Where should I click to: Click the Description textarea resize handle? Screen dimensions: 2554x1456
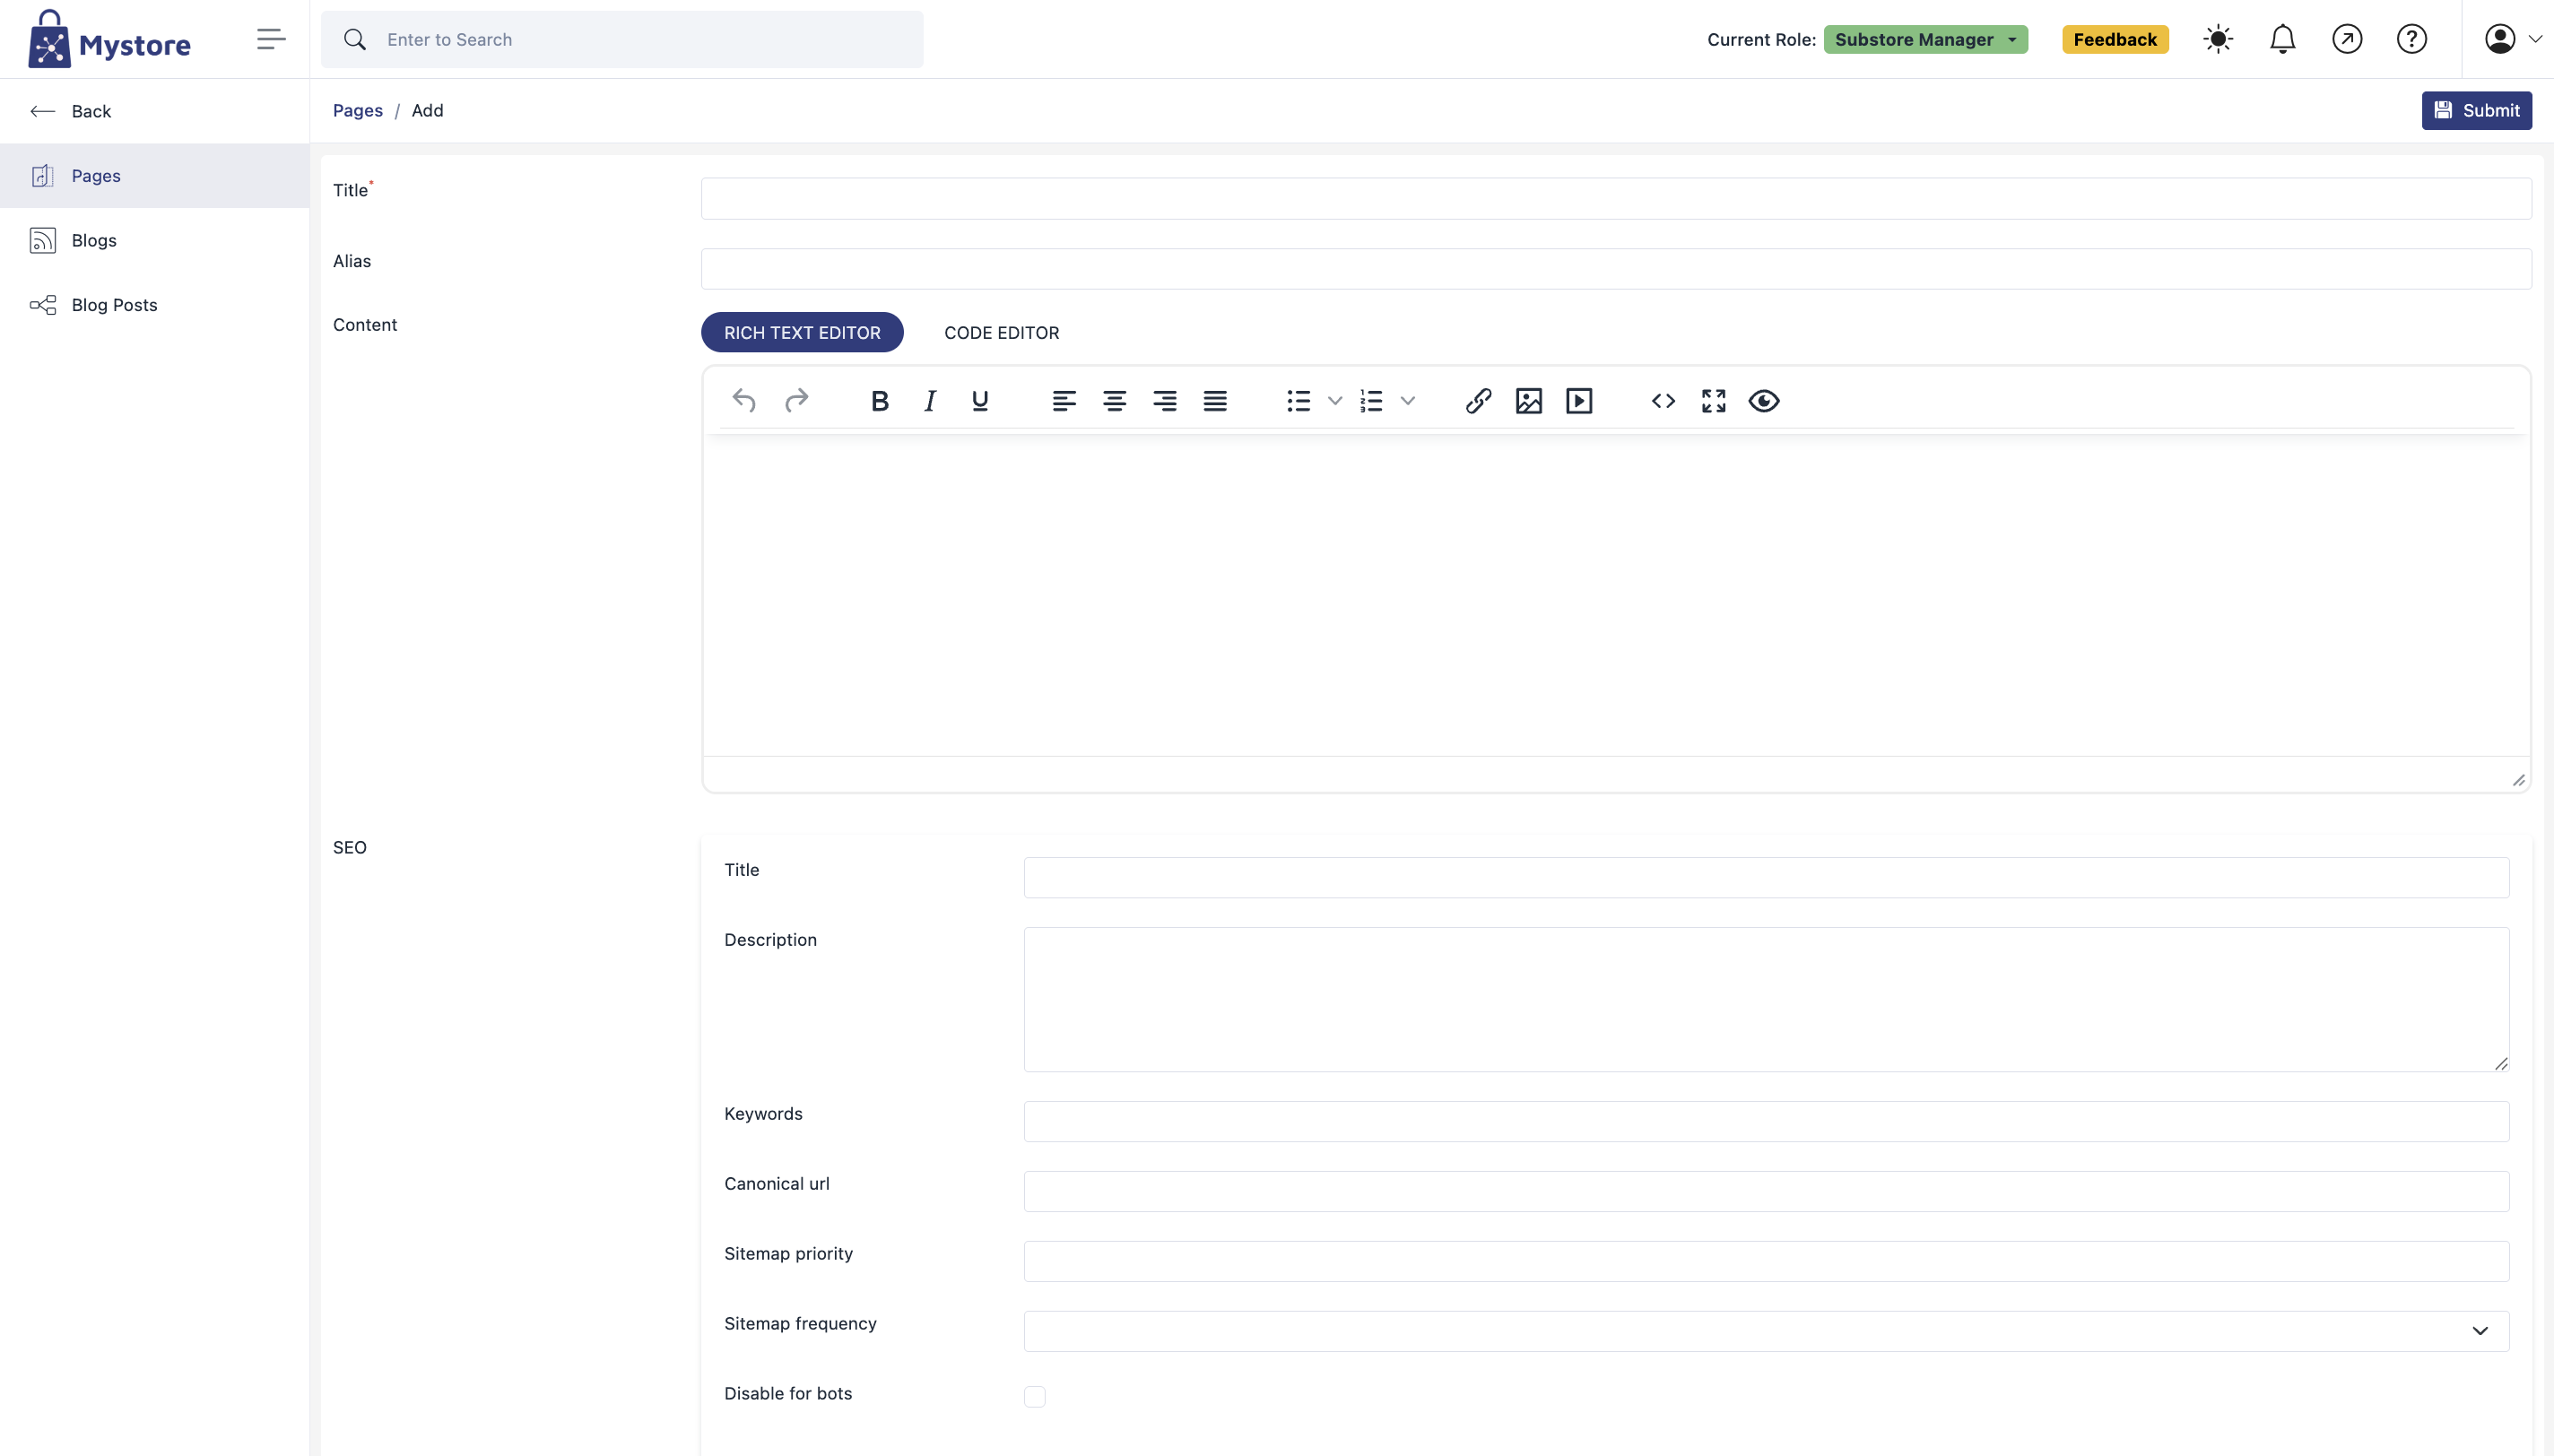tap(2500, 1063)
